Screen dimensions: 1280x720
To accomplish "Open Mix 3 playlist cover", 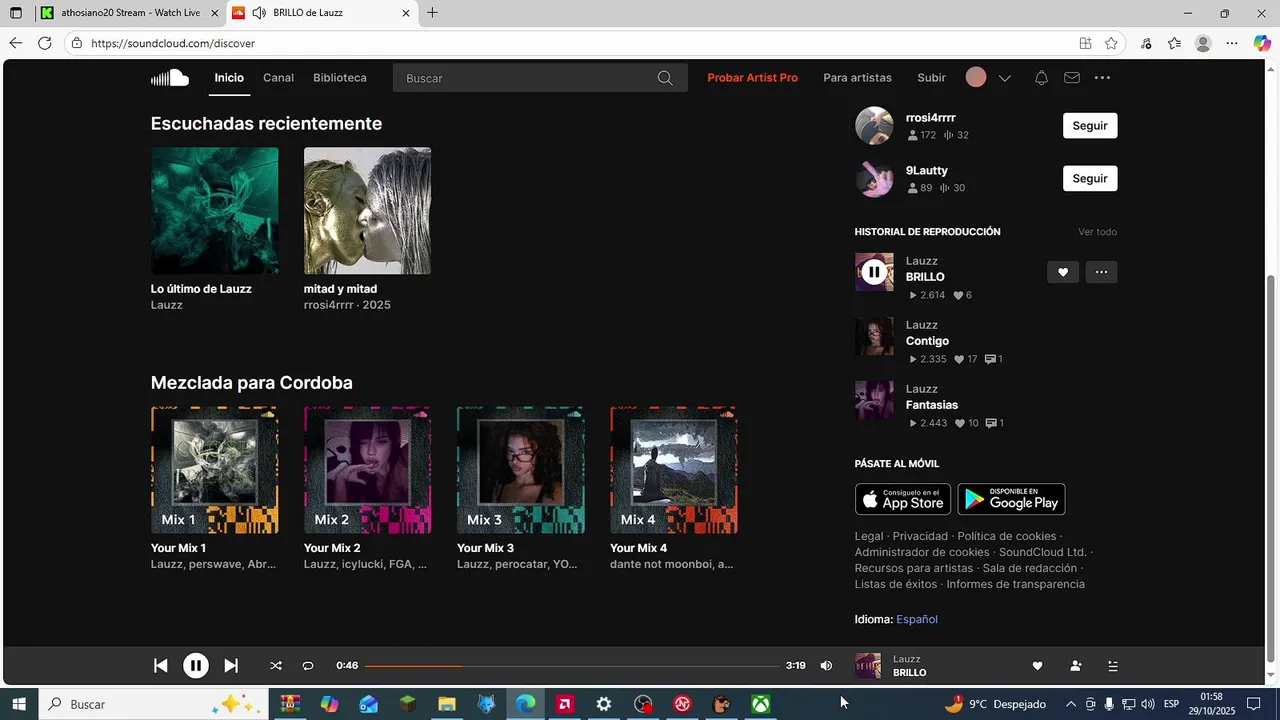I will (521, 470).
